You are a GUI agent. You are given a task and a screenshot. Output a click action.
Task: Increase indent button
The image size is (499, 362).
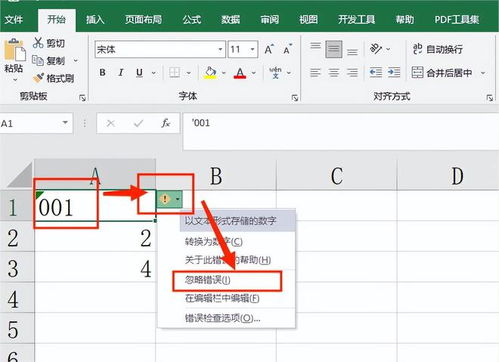tap(394, 72)
